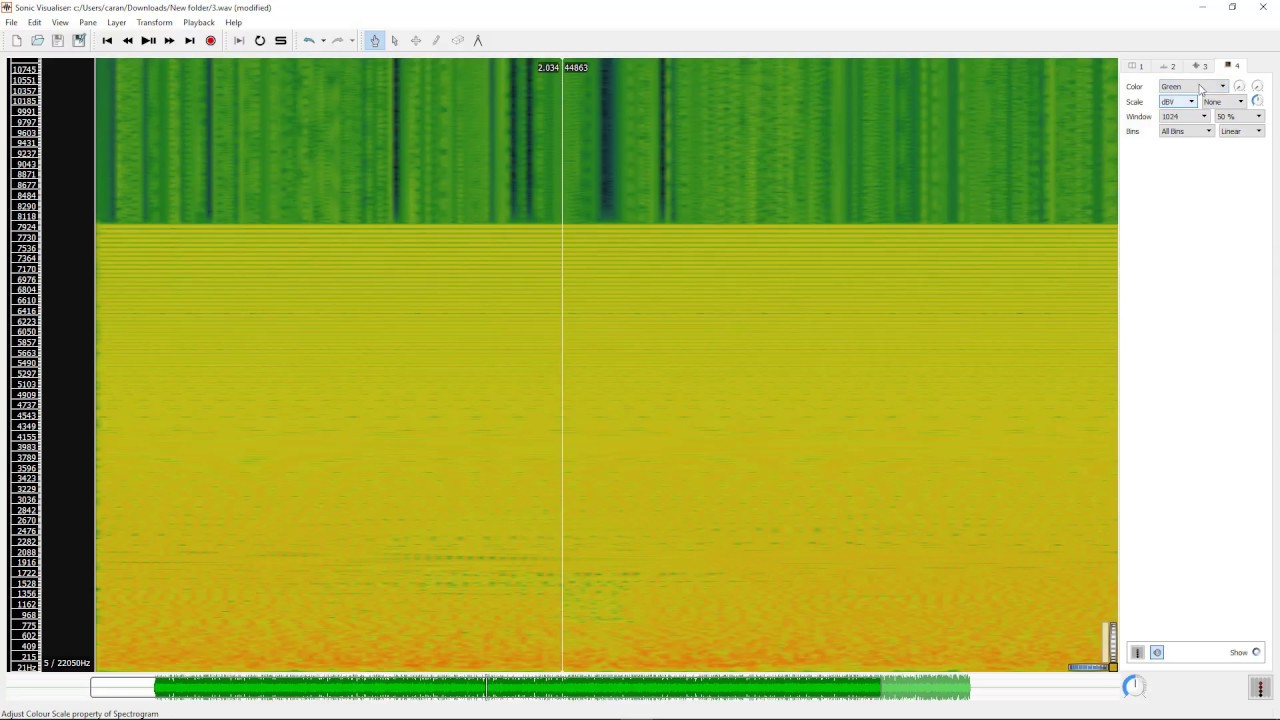Select the Erase tool
Image resolution: width=1280 pixels, height=720 pixels.
tap(457, 41)
